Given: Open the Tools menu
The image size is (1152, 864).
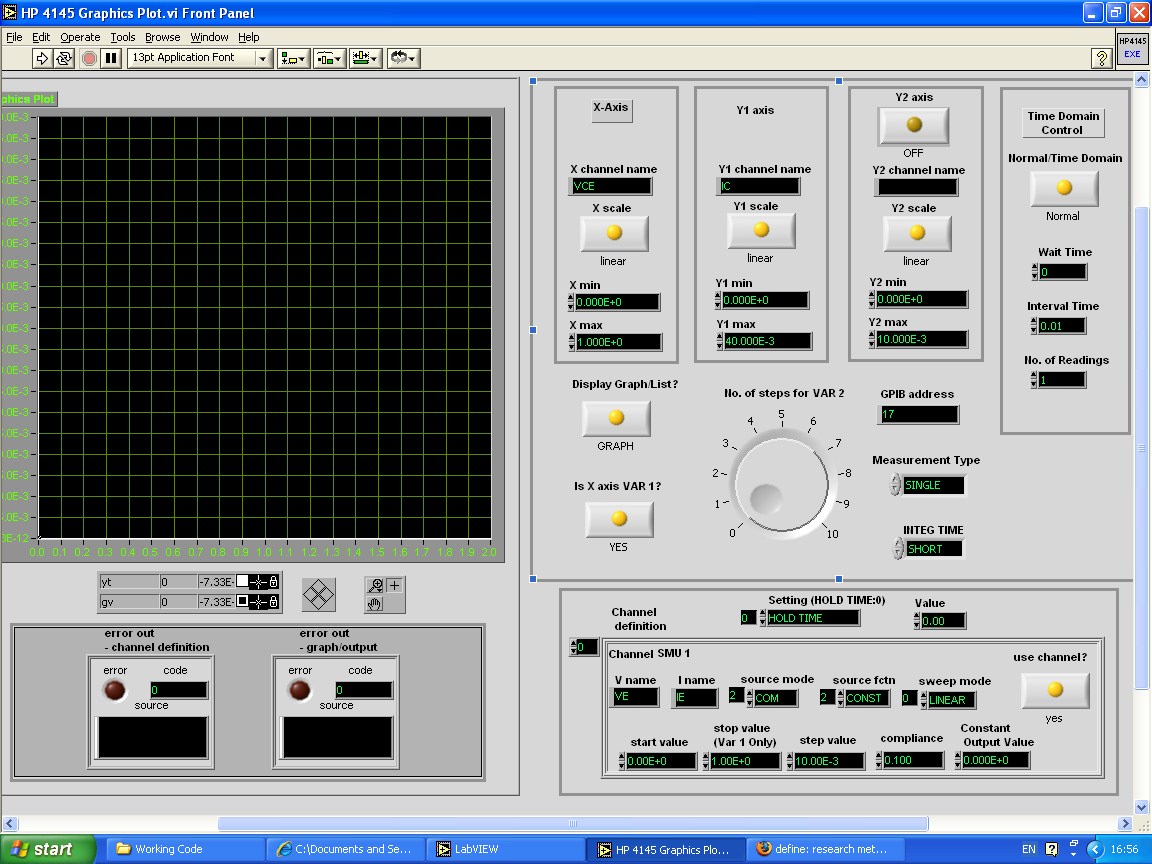Looking at the screenshot, I should (x=123, y=37).
